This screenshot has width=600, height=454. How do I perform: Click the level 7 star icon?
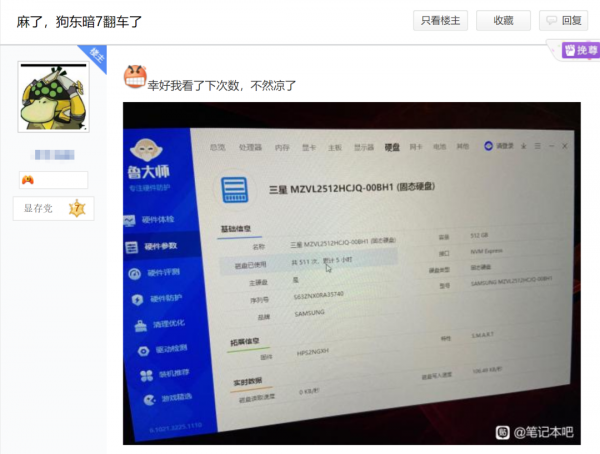(x=77, y=208)
